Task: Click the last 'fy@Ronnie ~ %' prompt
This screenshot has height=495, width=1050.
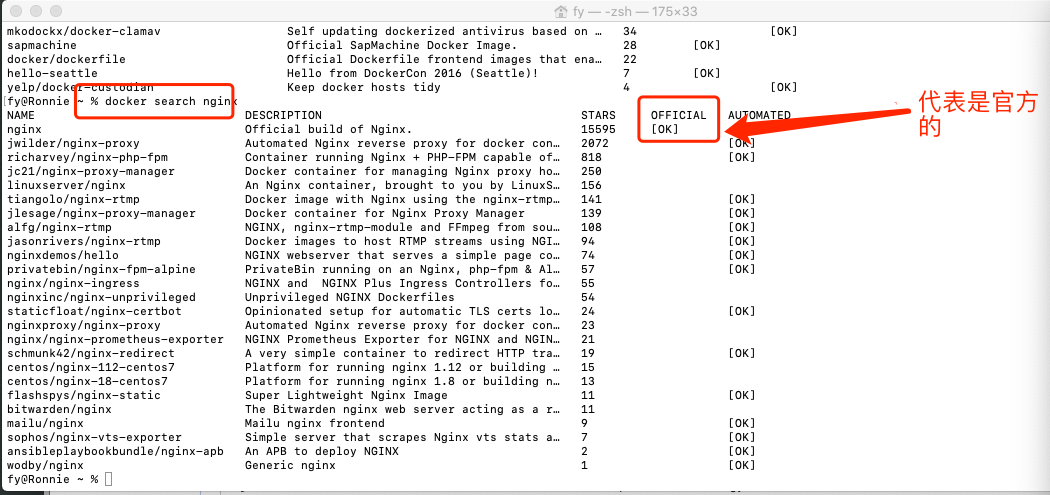Action: point(52,480)
